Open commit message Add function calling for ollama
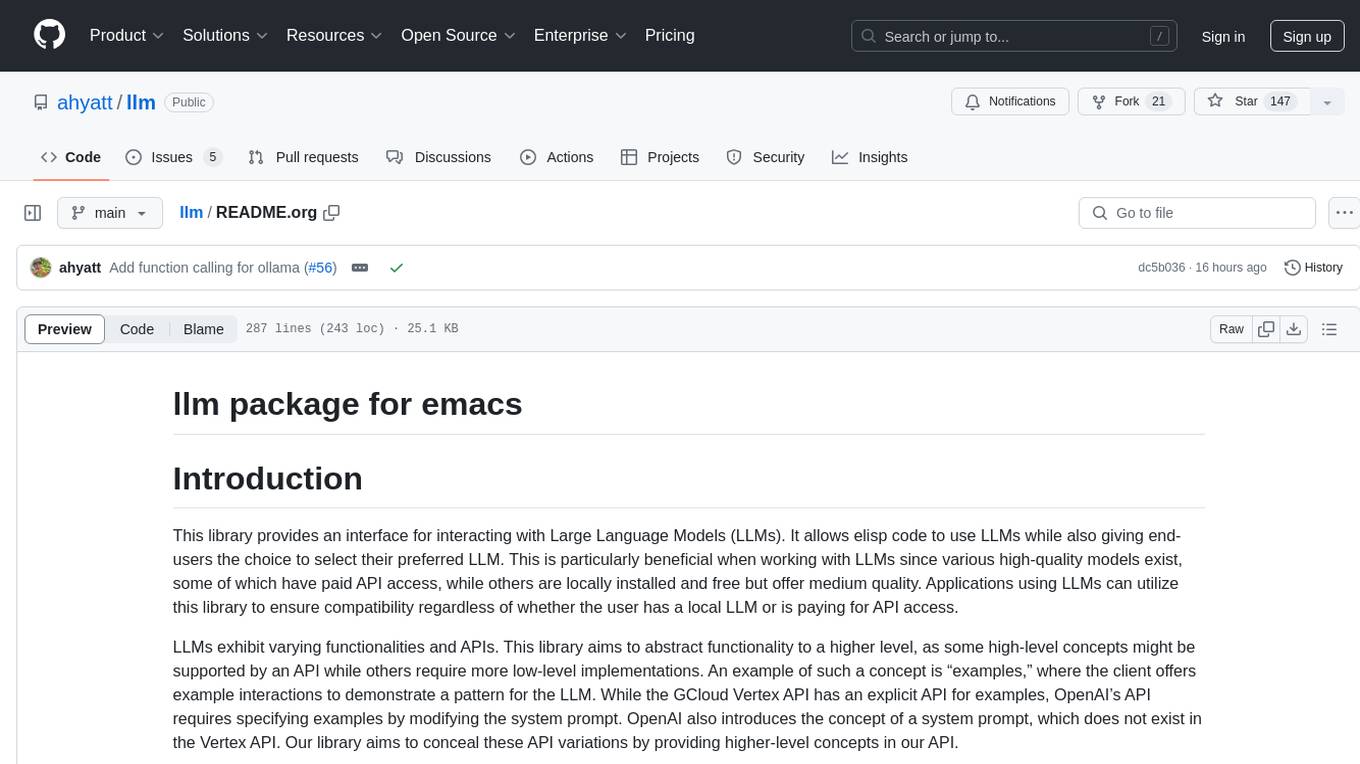 (x=204, y=268)
